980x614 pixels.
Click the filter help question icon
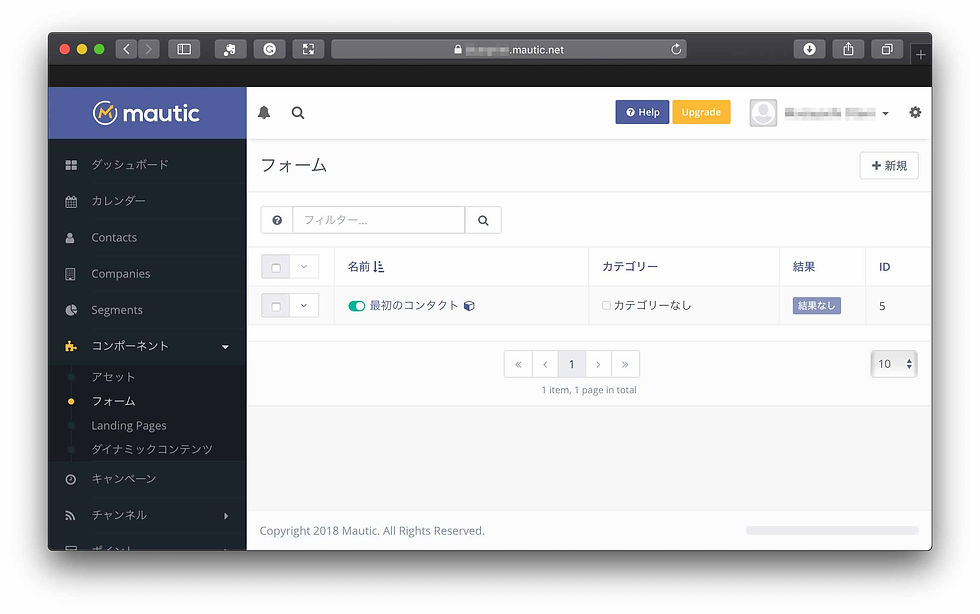(x=277, y=220)
